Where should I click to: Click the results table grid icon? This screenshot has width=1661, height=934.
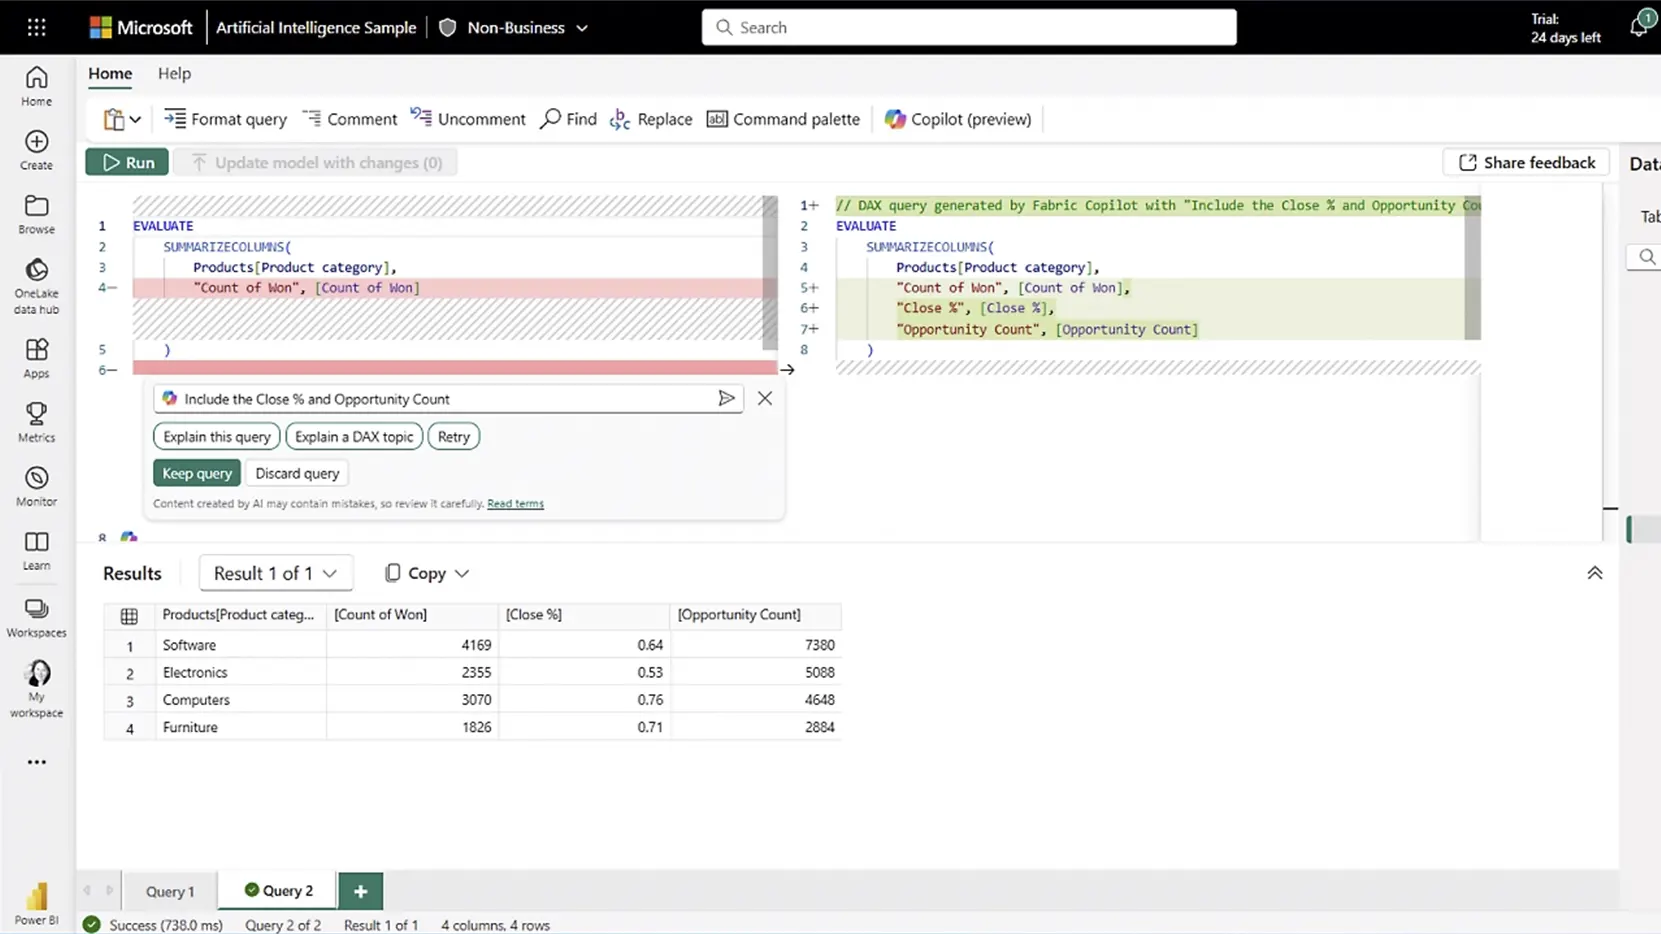(129, 616)
